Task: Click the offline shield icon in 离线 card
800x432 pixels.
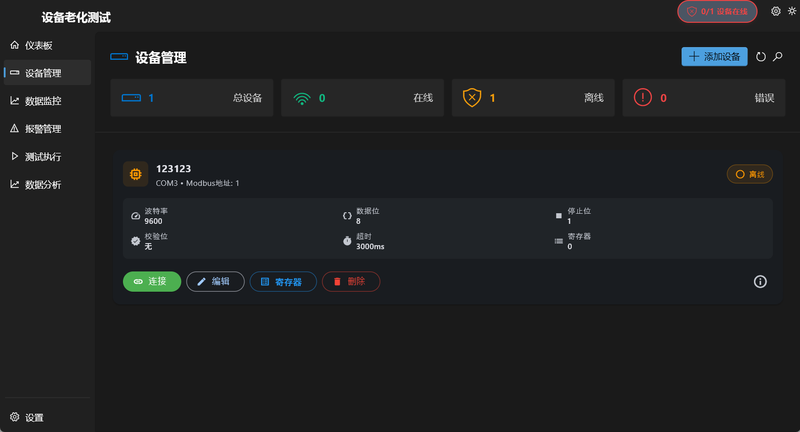Action: pyautogui.click(x=473, y=98)
